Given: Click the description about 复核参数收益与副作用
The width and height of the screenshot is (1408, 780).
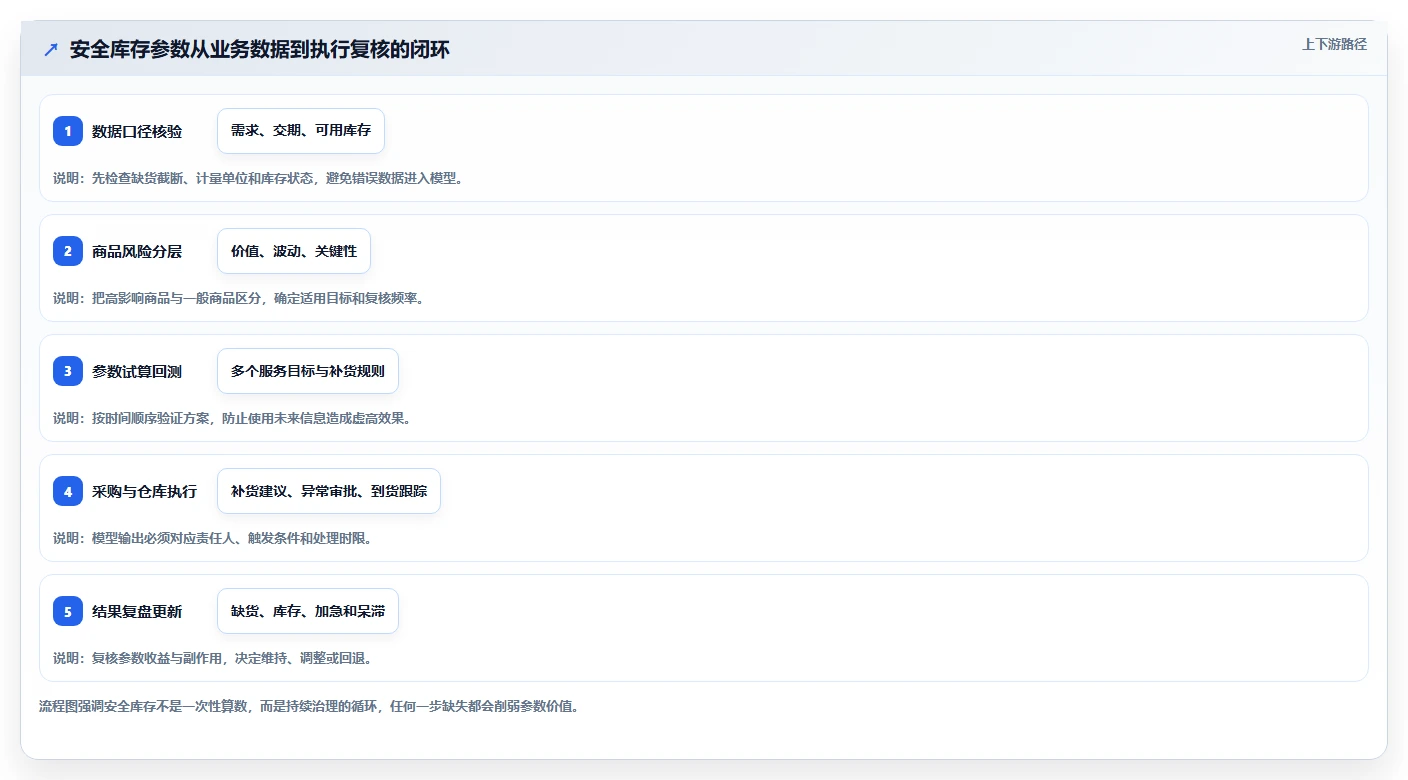Looking at the screenshot, I should [213, 658].
